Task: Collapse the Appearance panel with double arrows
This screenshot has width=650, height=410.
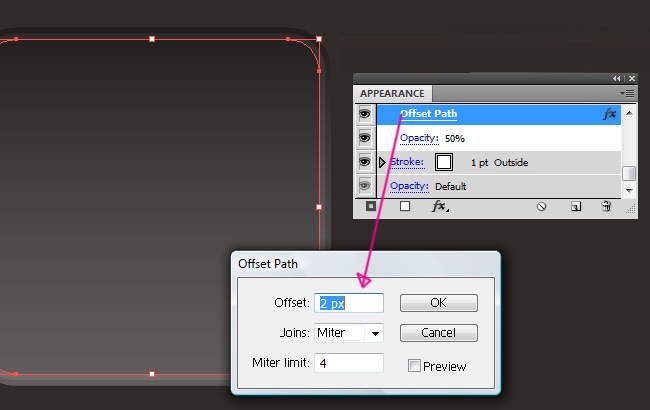Action: pyautogui.click(x=616, y=78)
